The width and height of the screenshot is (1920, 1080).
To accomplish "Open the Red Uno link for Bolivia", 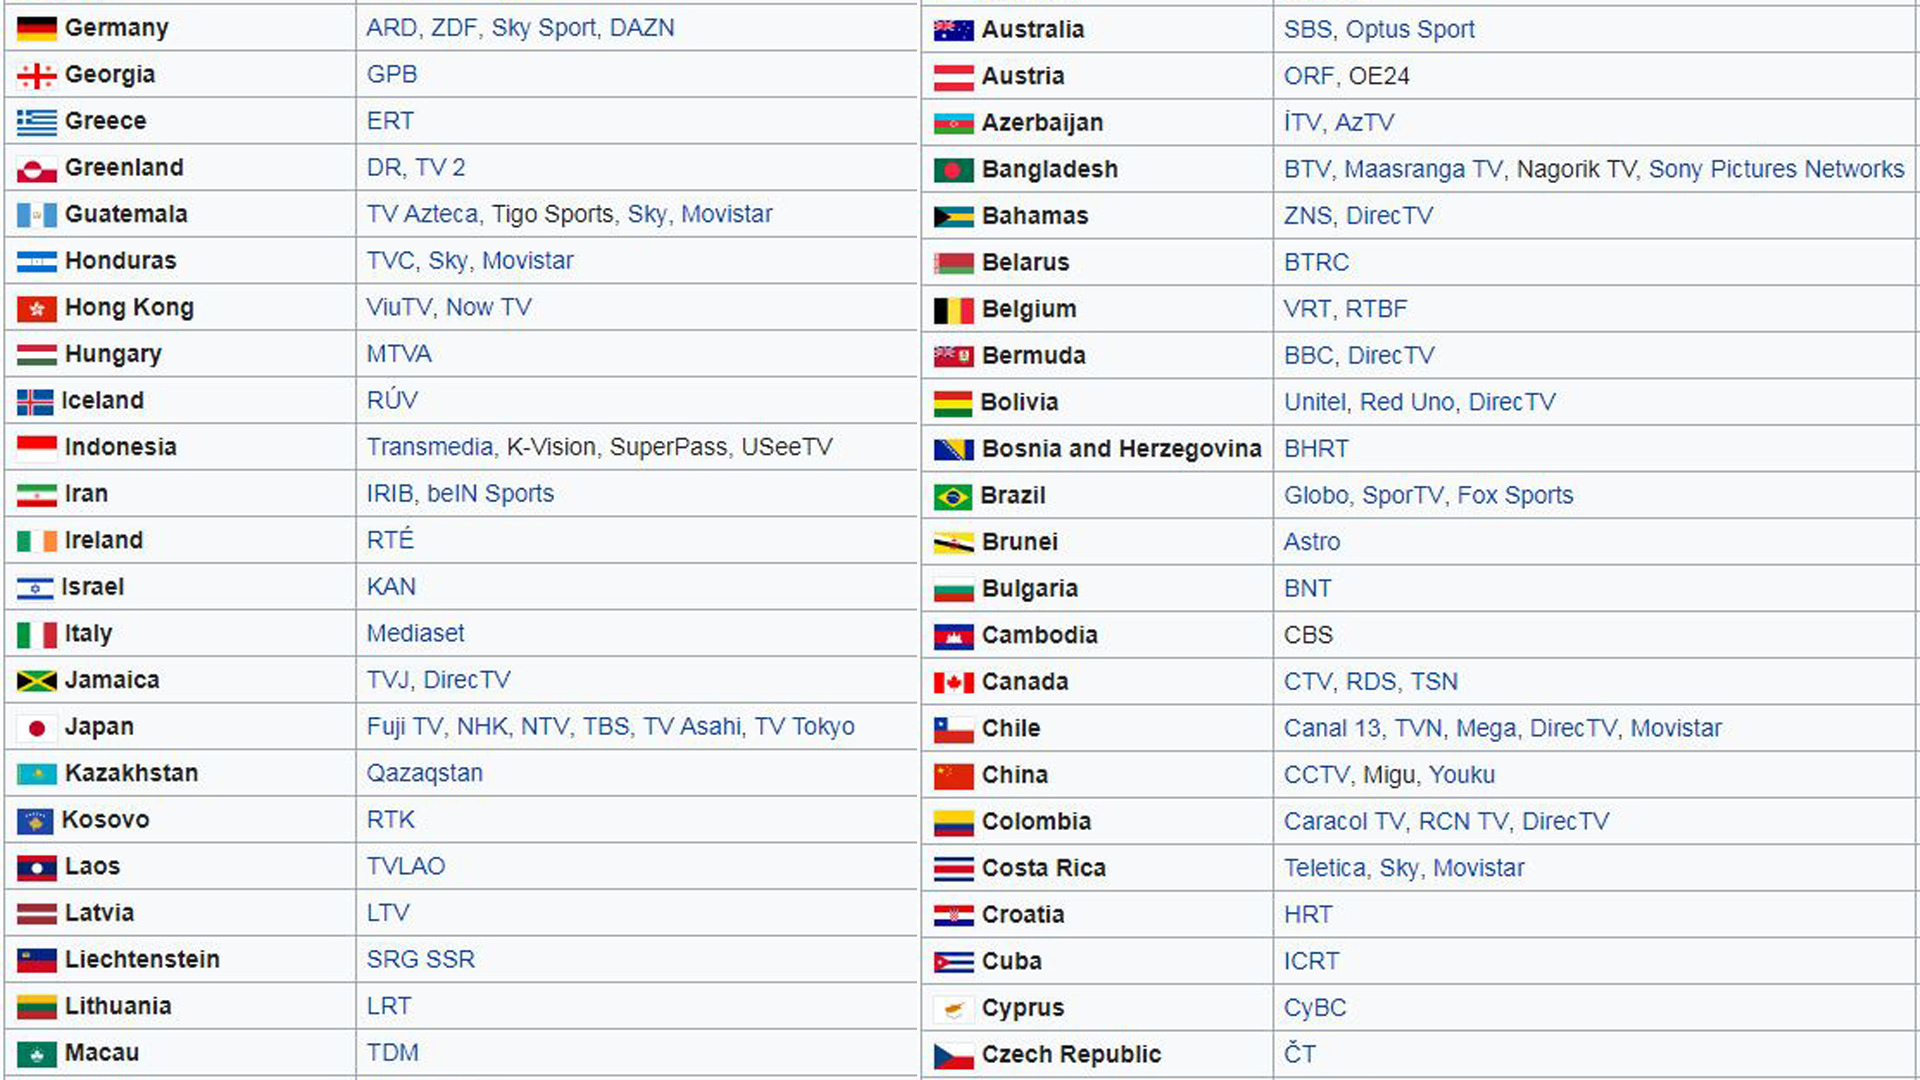I will pos(1407,402).
